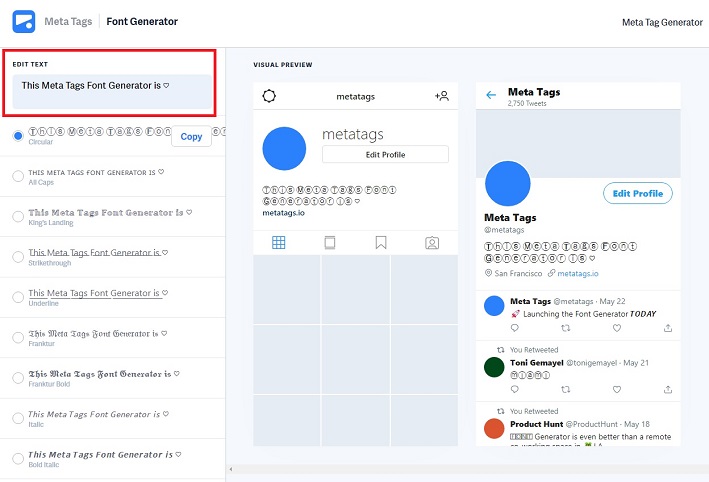Like the Toni Gemayel tweet
709x482 pixels.
point(617,389)
